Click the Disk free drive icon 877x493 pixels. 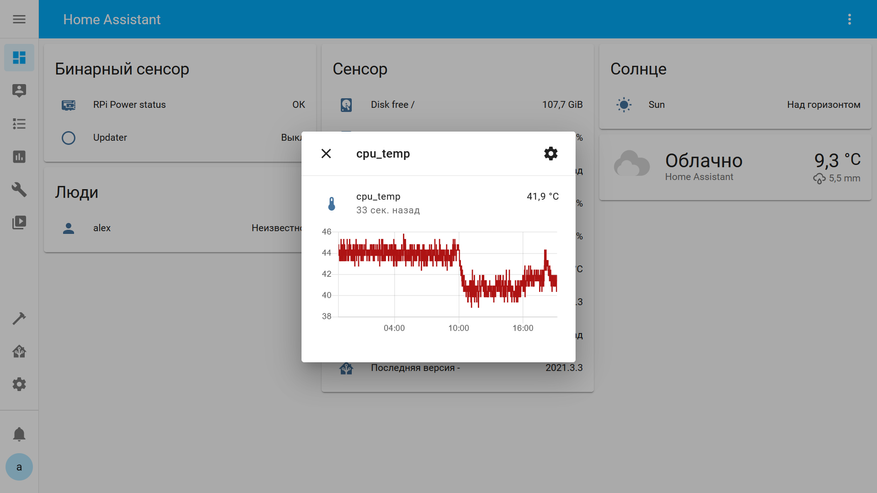point(346,105)
